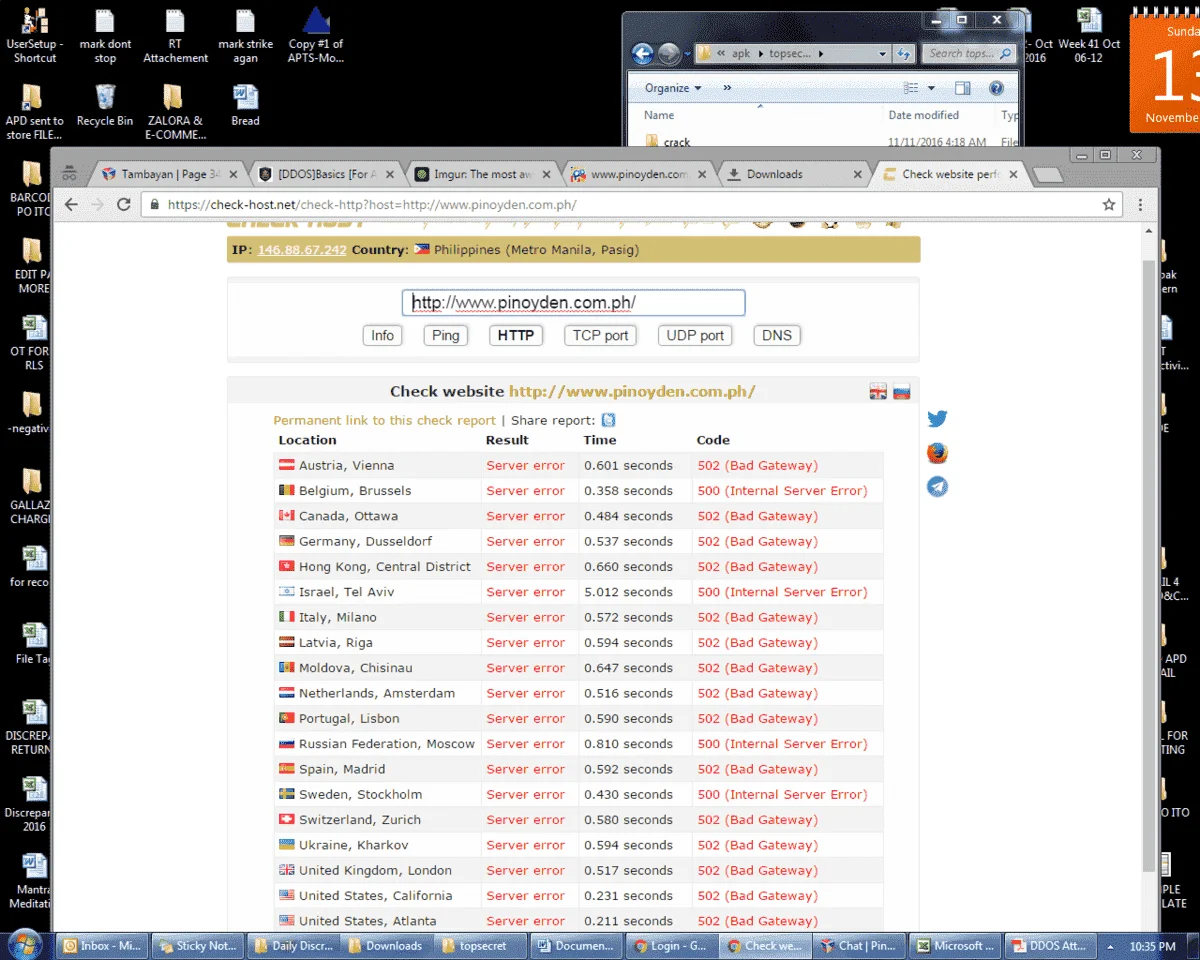Viewport: 1200px width, 960px height.
Task: Expand Explorer's change view dropdown arrow
Action: coord(931,88)
